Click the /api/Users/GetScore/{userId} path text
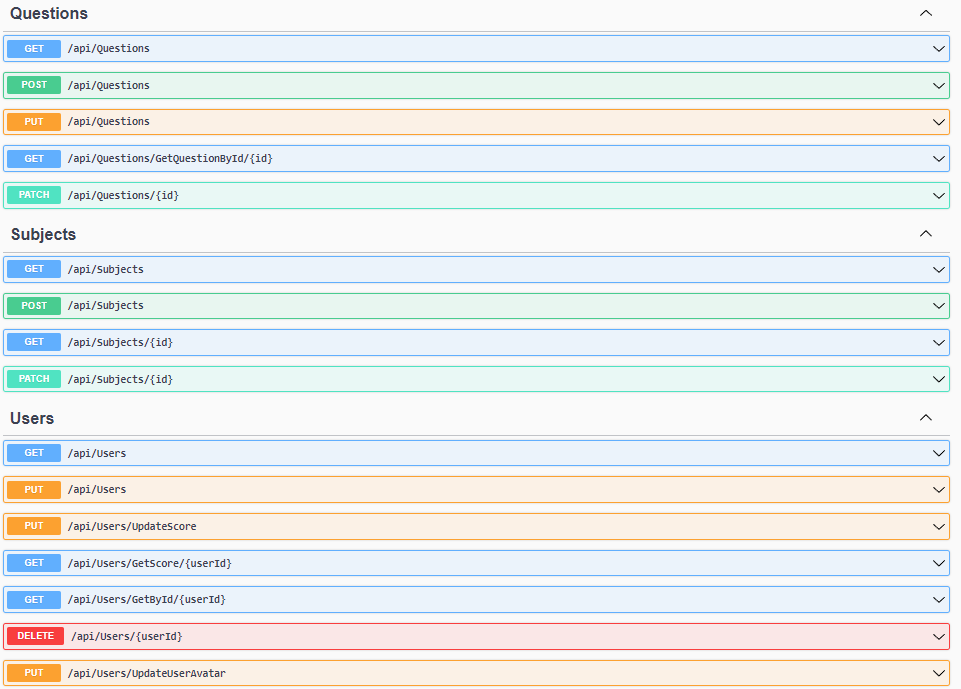 (x=150, y=563)
